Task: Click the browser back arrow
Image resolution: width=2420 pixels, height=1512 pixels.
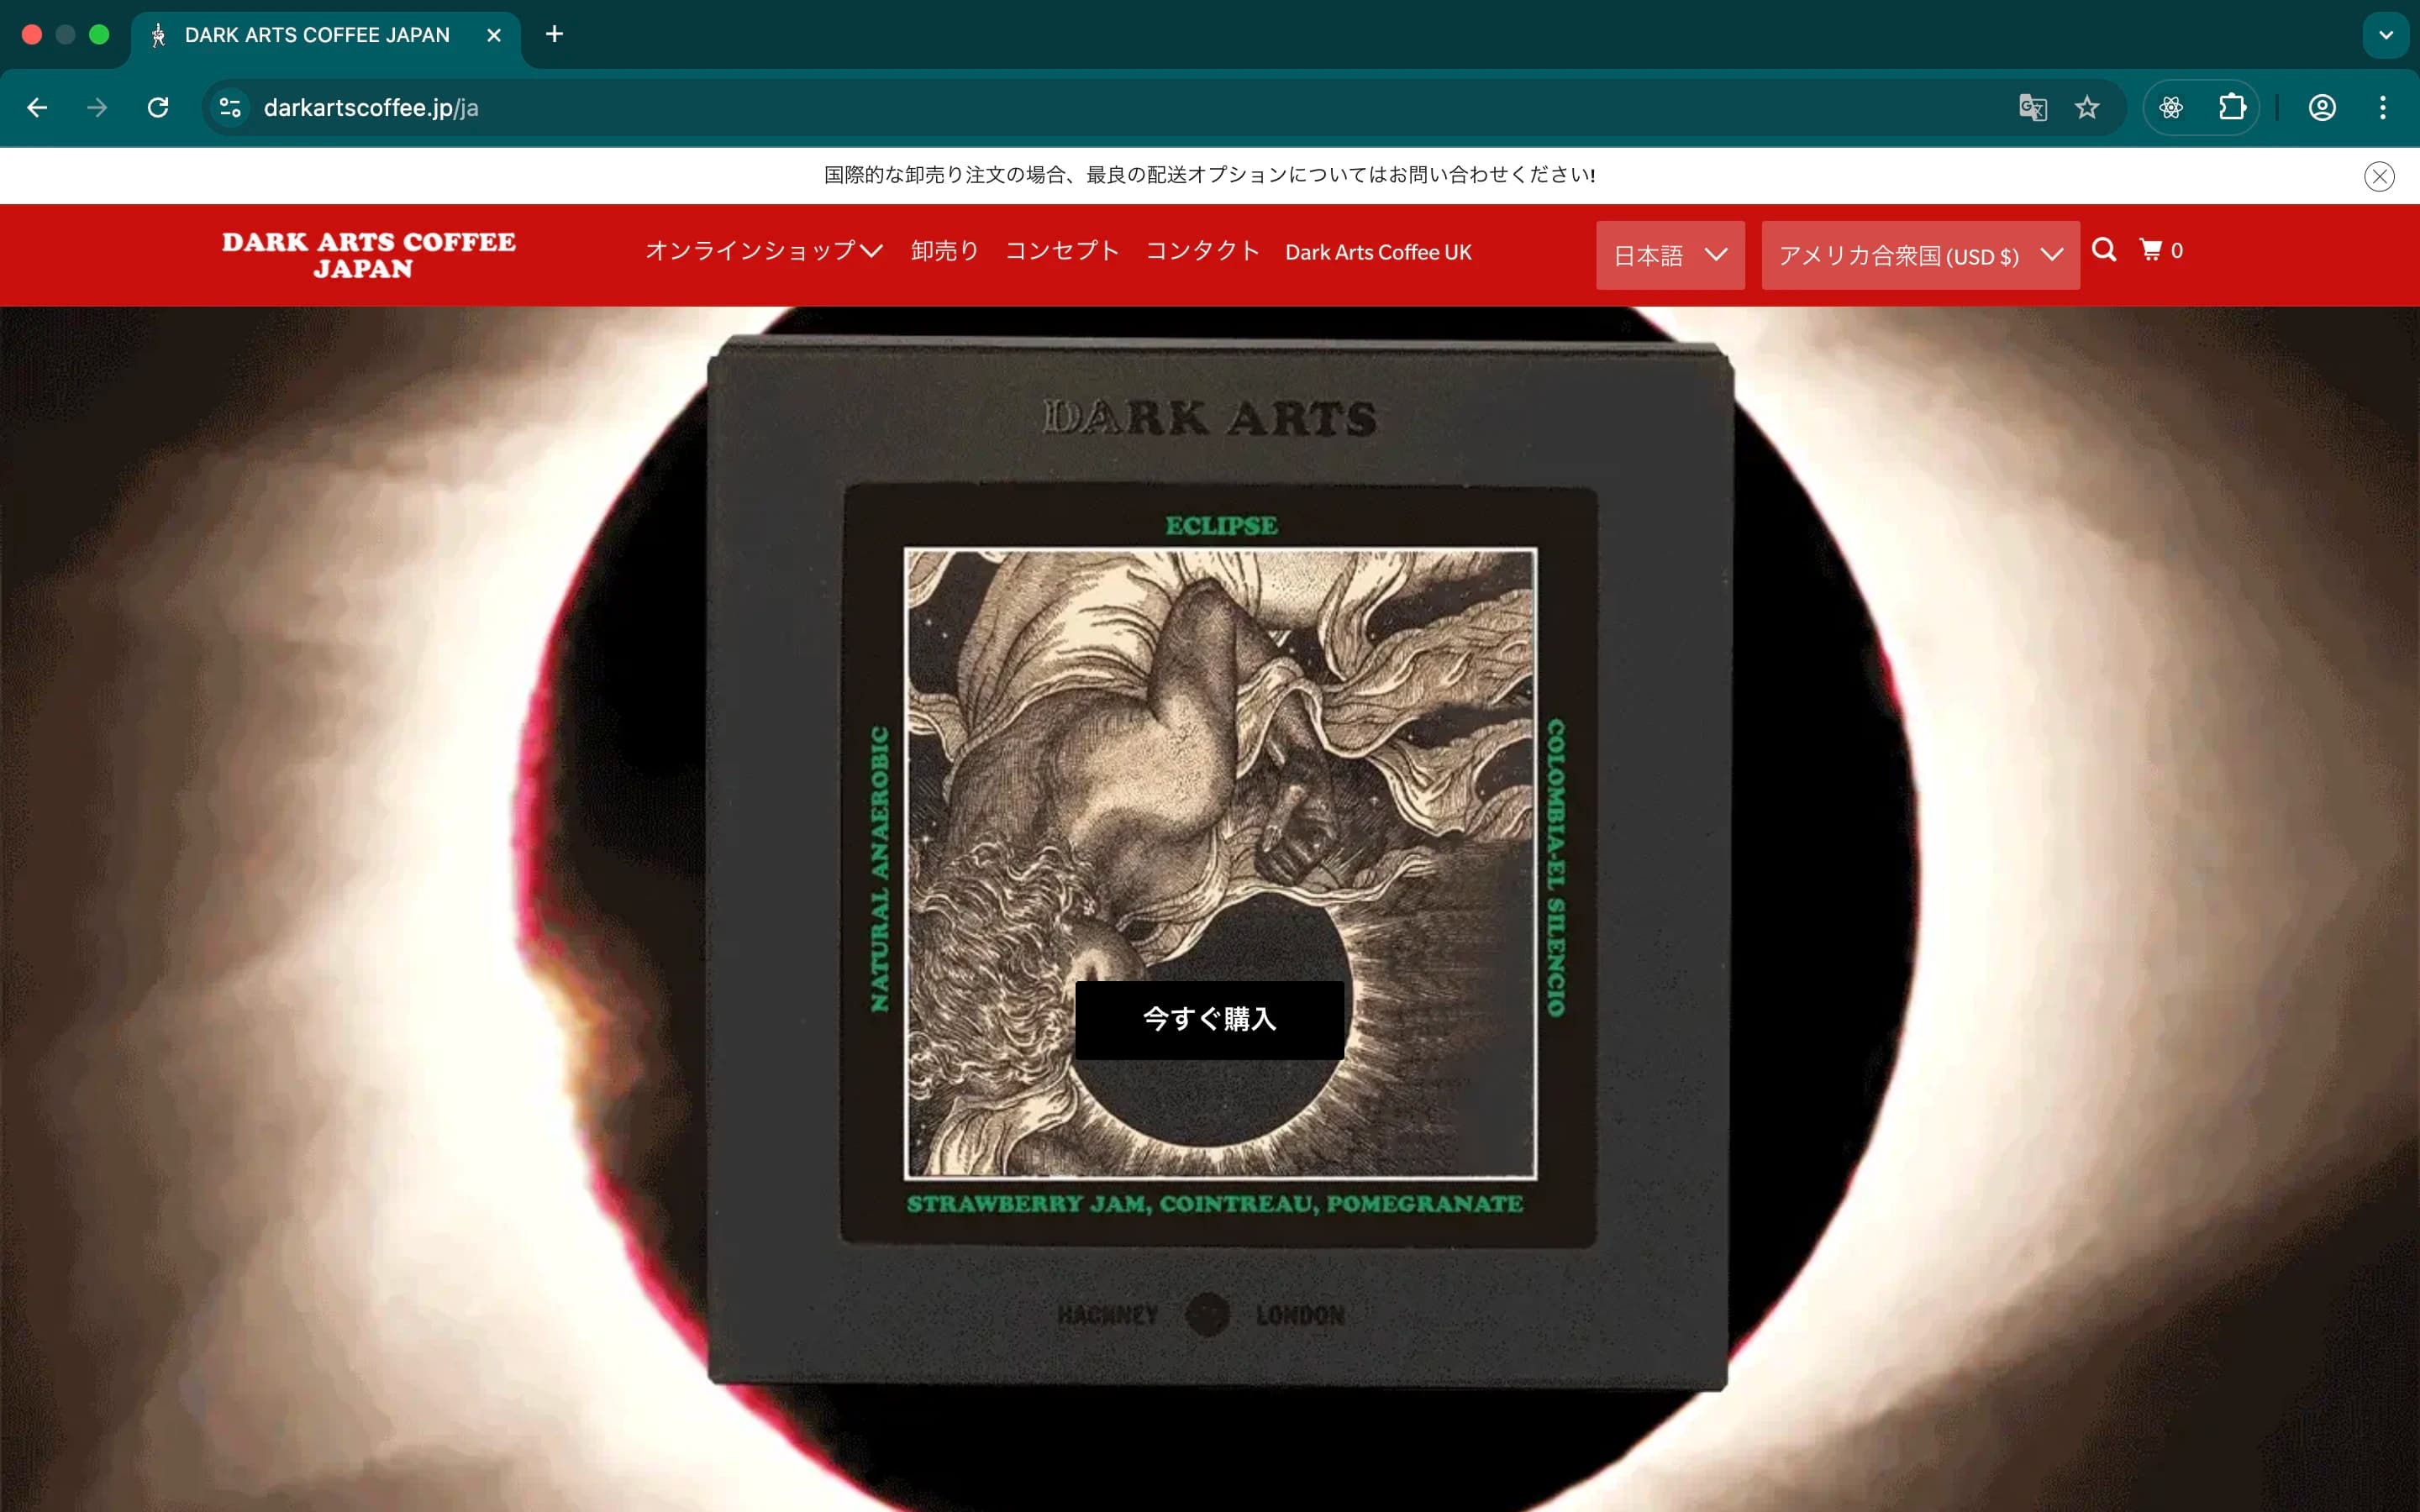Action: pyautogui.click(x=37, y=107)
